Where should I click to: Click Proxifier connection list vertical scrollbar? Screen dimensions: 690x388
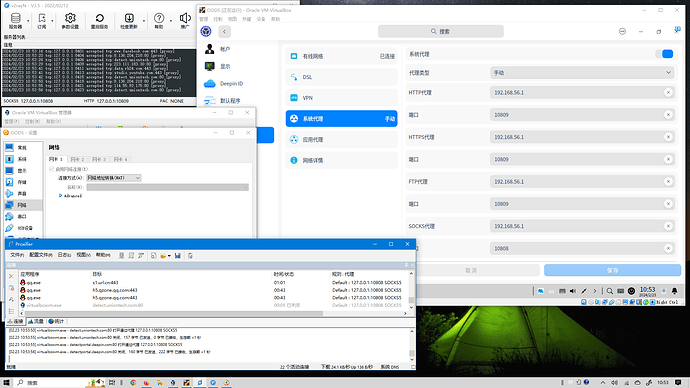(x=411, y=300)
